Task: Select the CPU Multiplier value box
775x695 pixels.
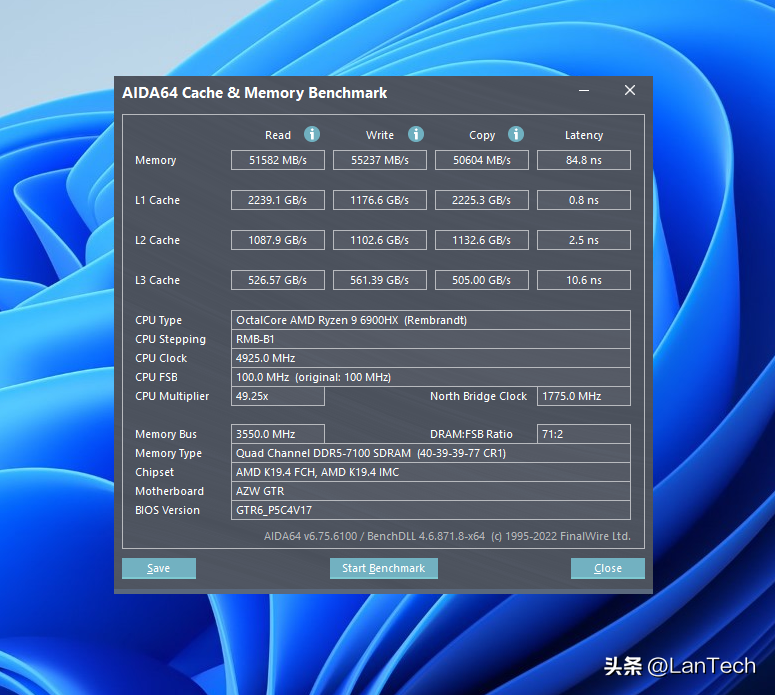Action: click(278, 396)
